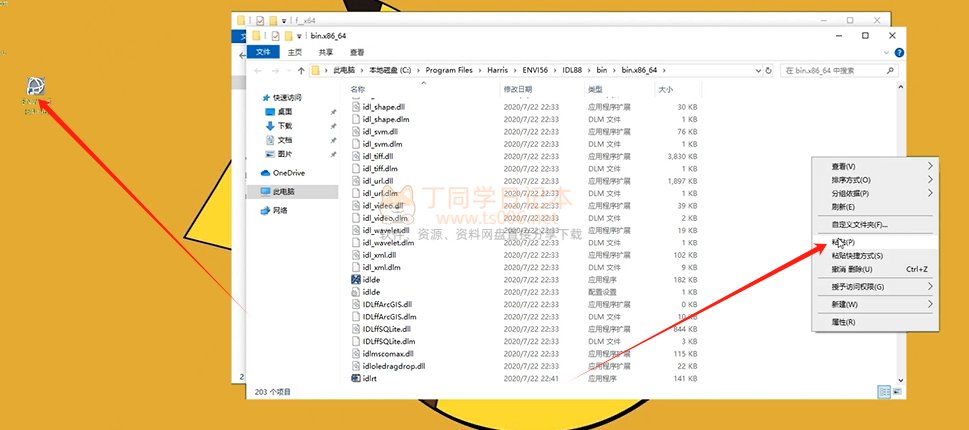Image resolution: width=969 pixels, height=430 pixels.
Task: Choose 粘贴快捷方式(S) in the context menu
Action: (x=875, y=256)
